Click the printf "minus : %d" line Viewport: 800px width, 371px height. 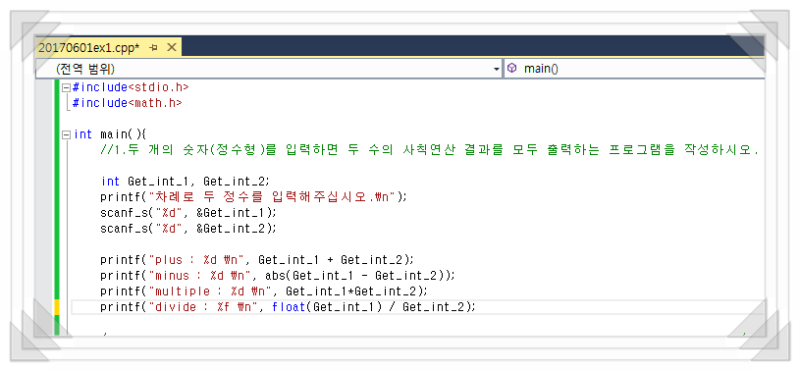(x=278, y=276)
